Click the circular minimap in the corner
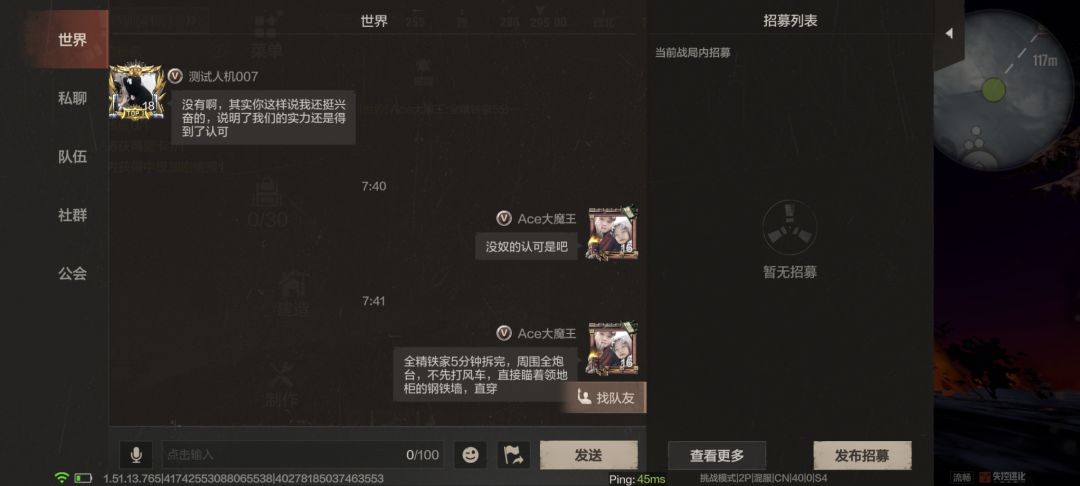This screenshot has width=1080, height=486. coord(1003,91)
